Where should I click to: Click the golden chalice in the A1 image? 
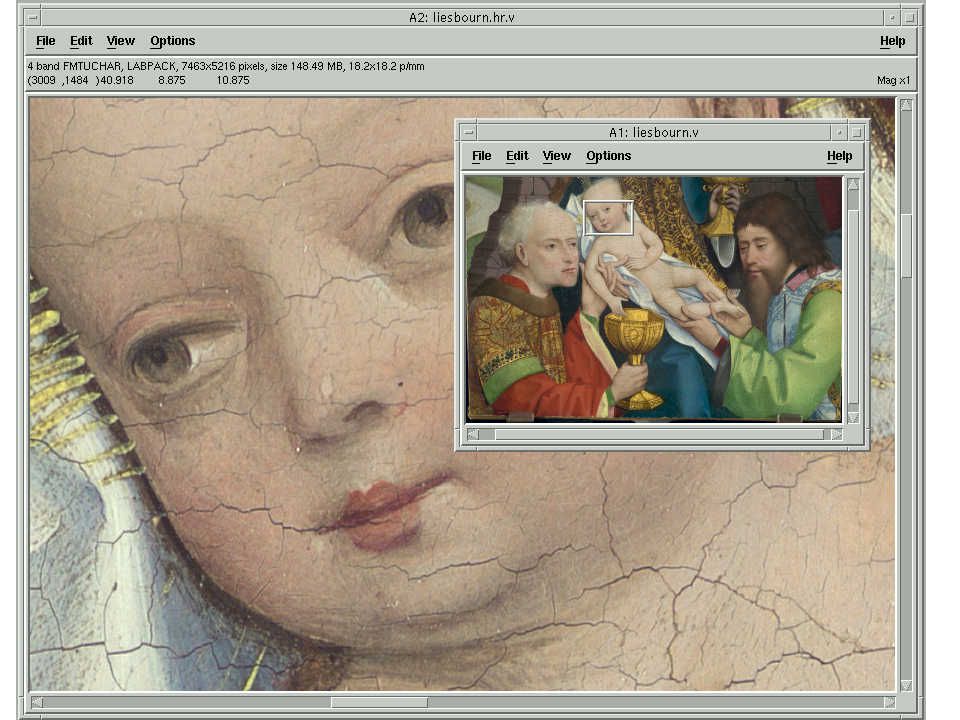[x=636, y=357]
